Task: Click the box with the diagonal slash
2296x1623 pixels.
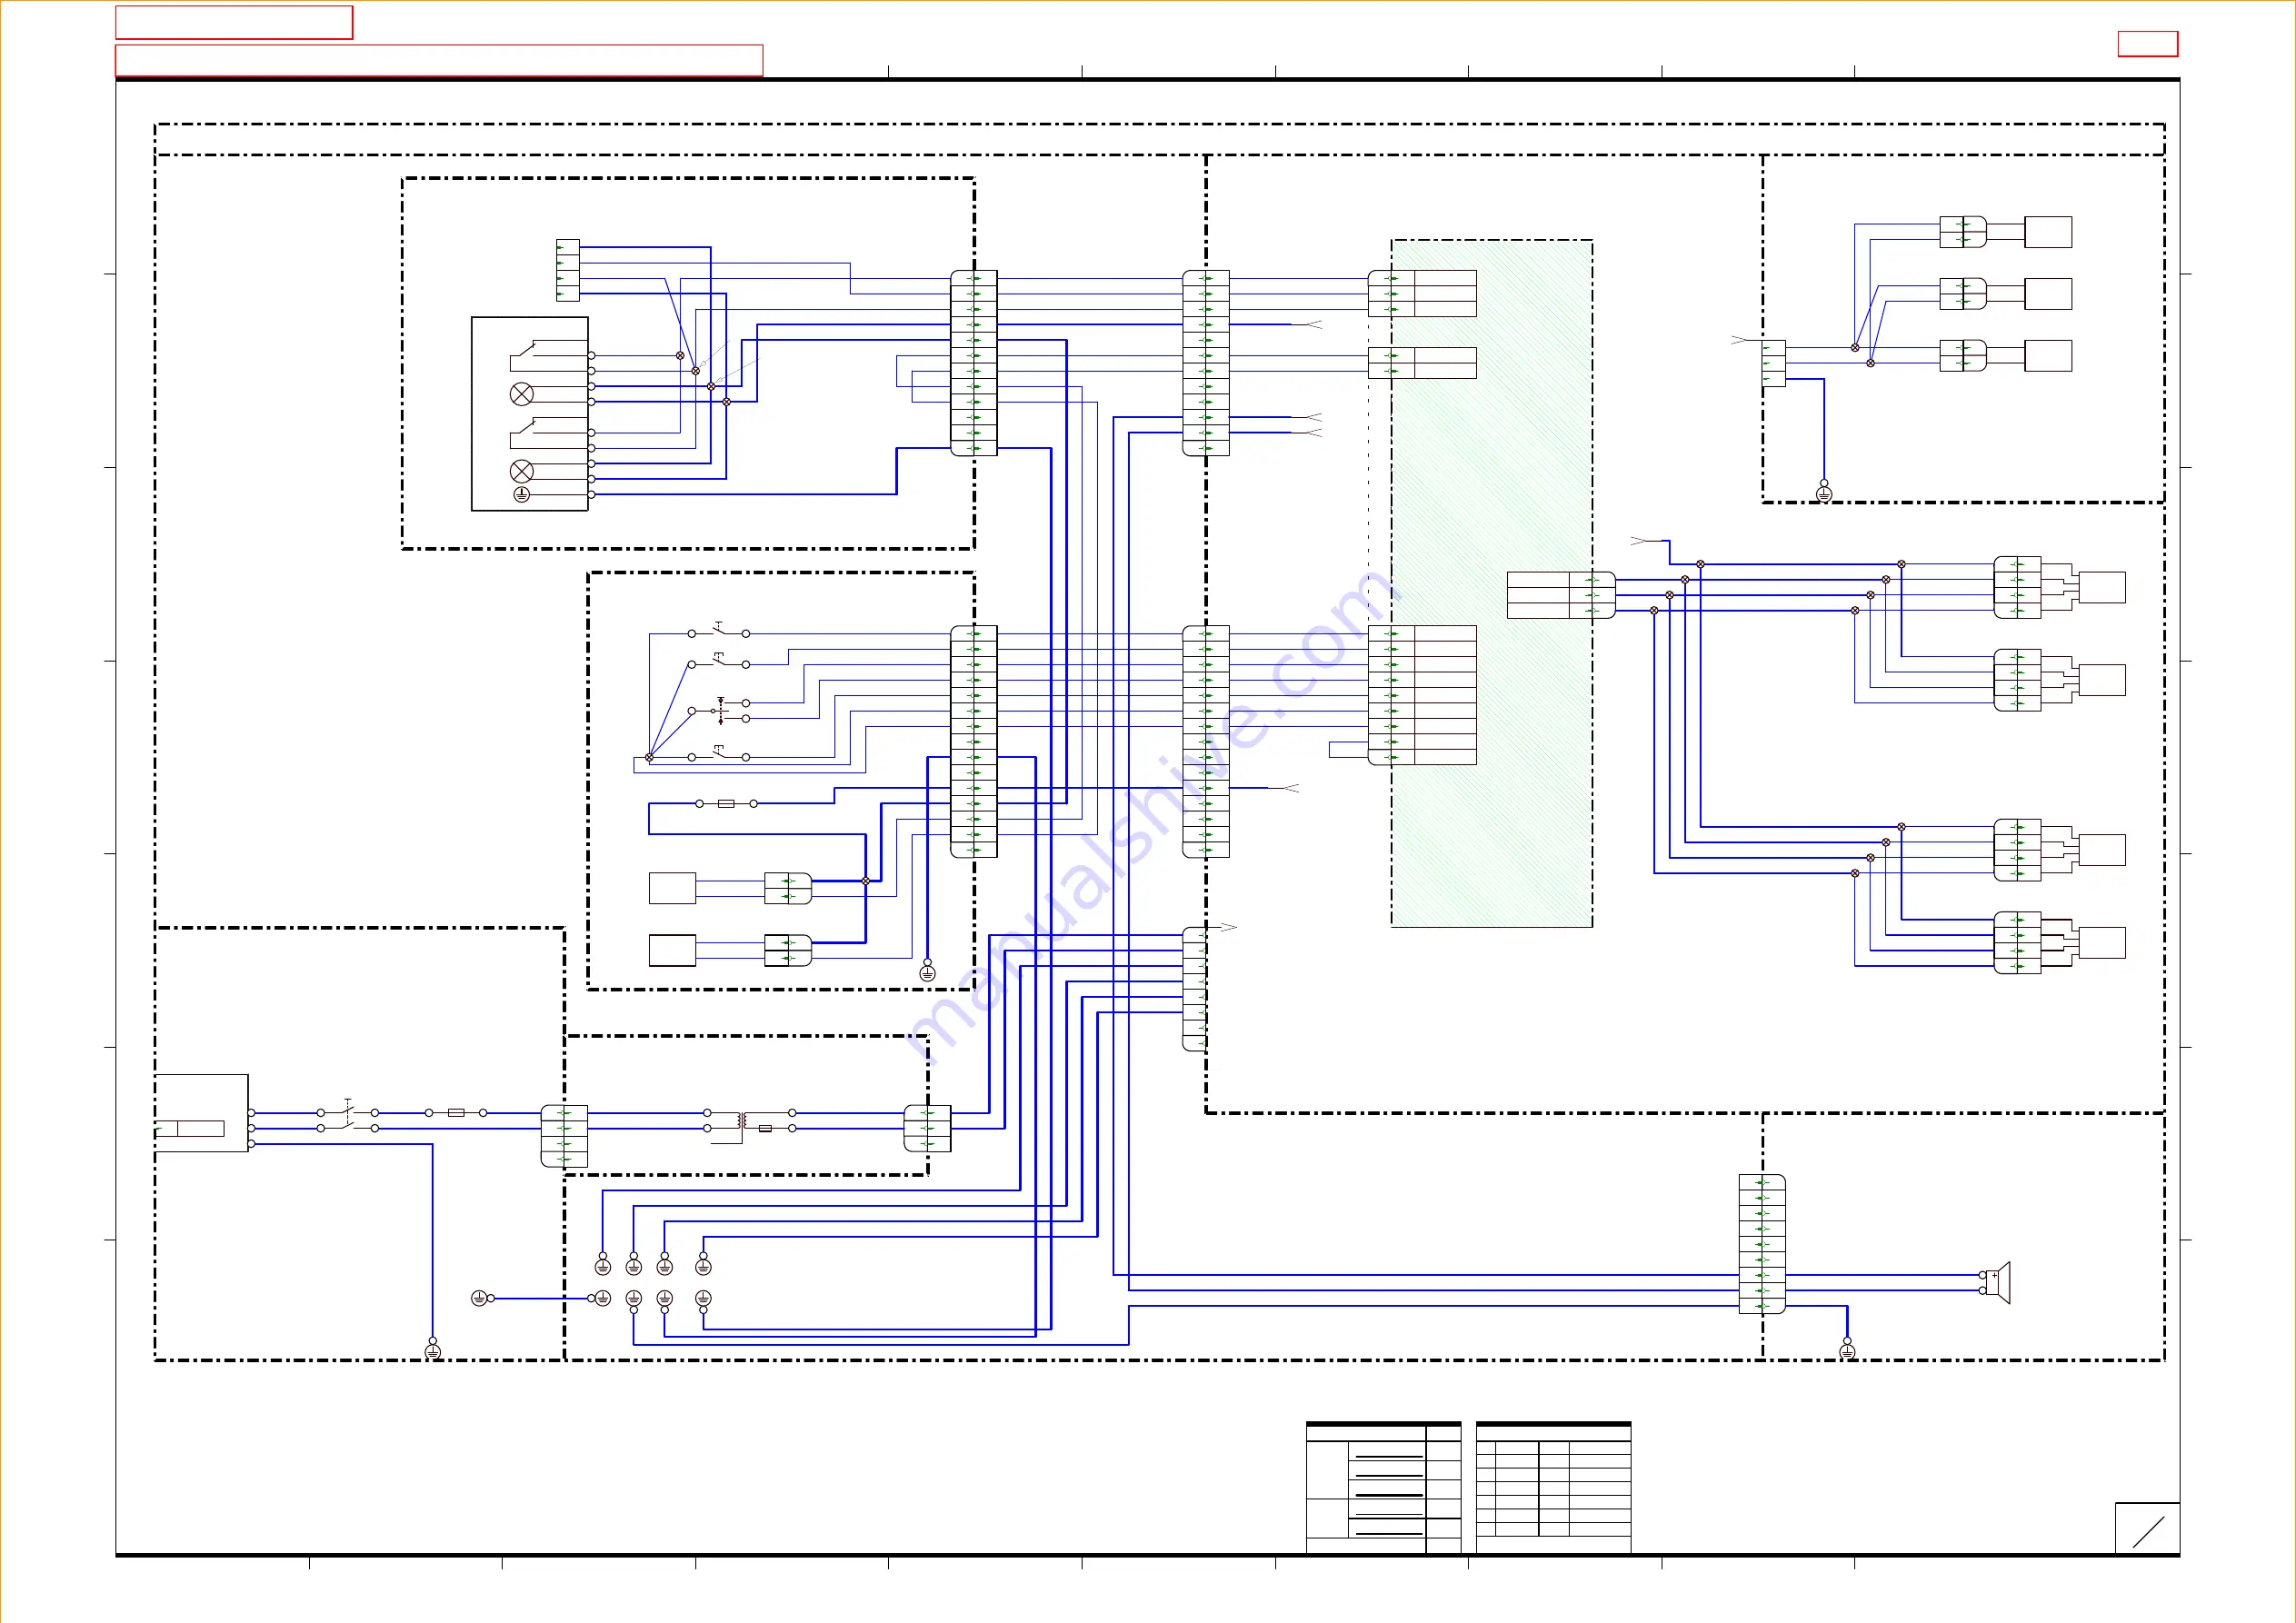Action: (2147, 1529)
